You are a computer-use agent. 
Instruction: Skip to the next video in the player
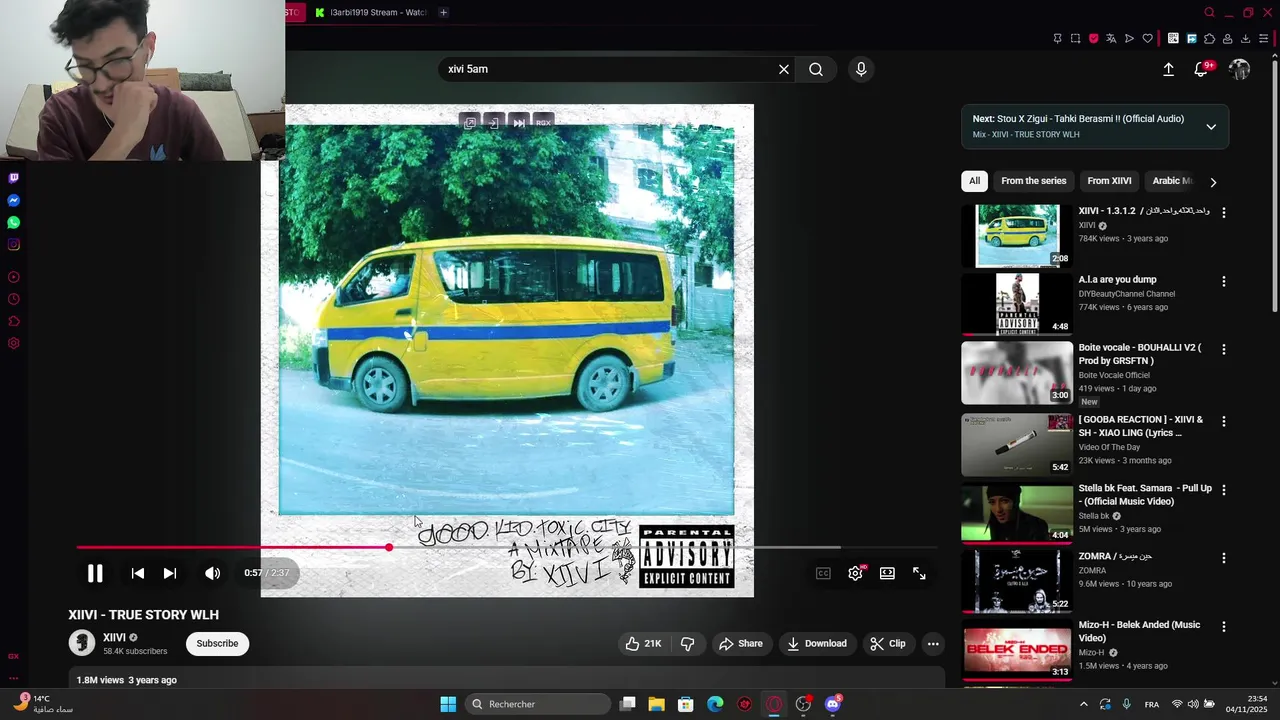coord(170,573)
